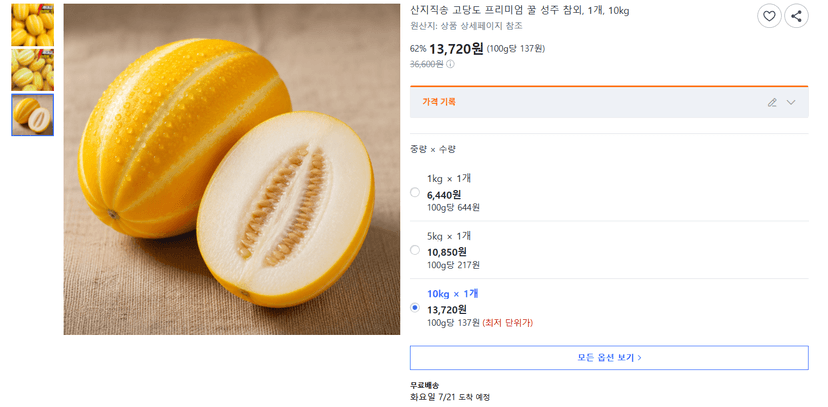
Task: Click the 무료배송 delivery text
Action: tap(425, 385)
